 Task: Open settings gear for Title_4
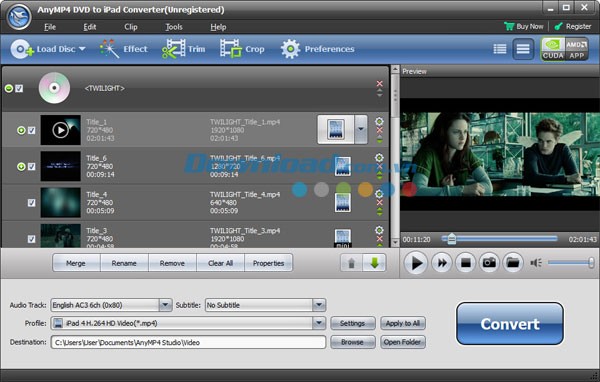[379, 194]
